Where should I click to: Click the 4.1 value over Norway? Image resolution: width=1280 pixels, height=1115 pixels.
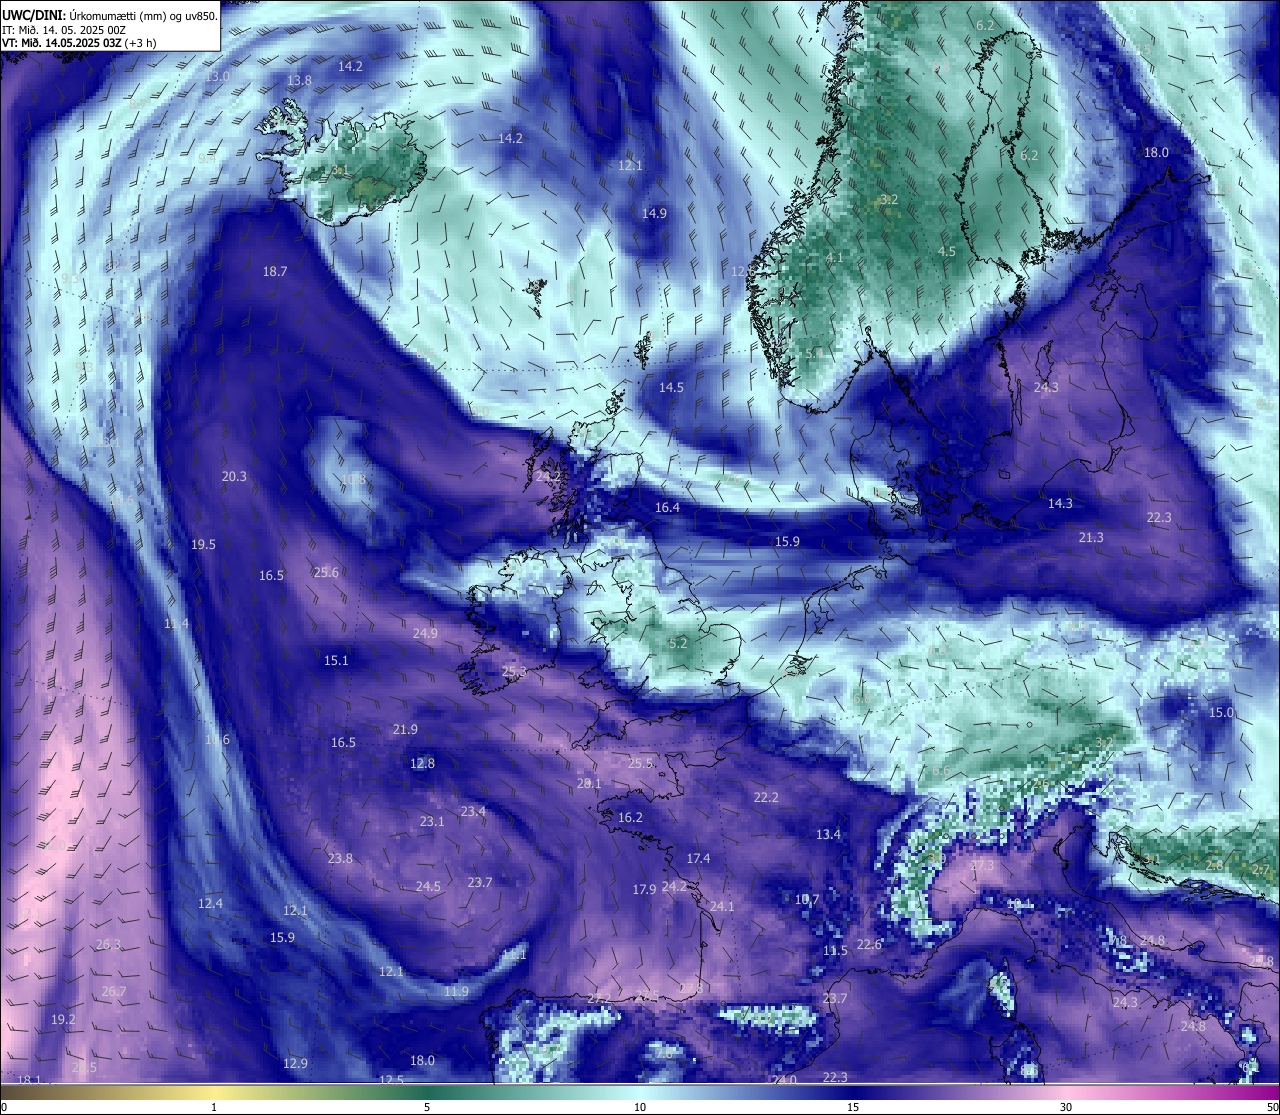[834, 257]
